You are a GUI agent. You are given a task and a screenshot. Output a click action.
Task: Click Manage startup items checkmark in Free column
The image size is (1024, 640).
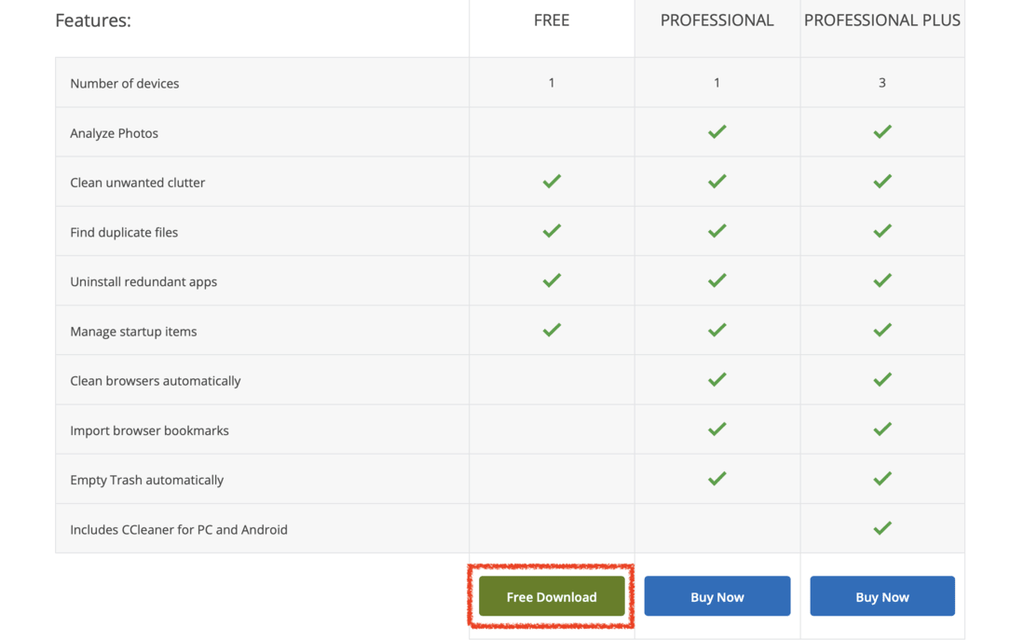pyautogui.click(x=551, y=330)
